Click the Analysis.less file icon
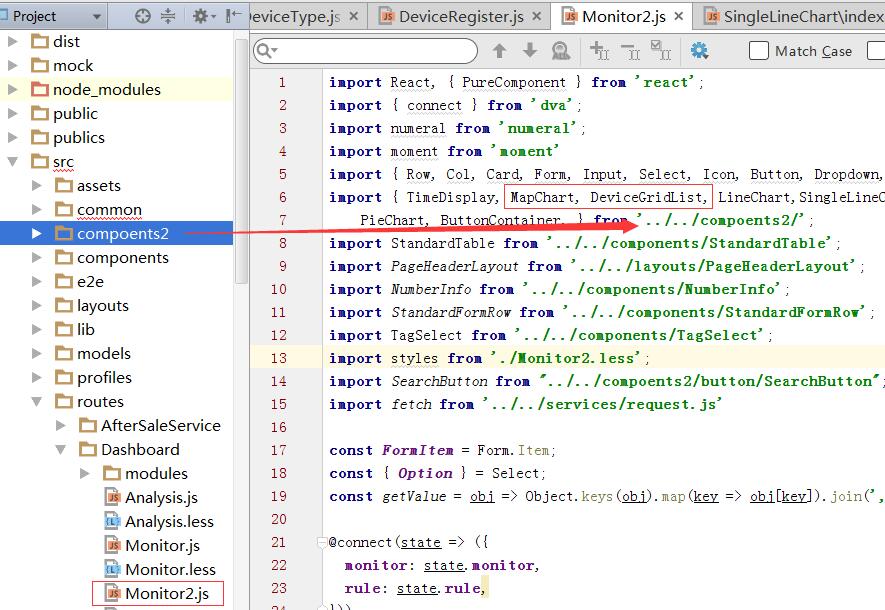885x610 pixels. (113, 521)
